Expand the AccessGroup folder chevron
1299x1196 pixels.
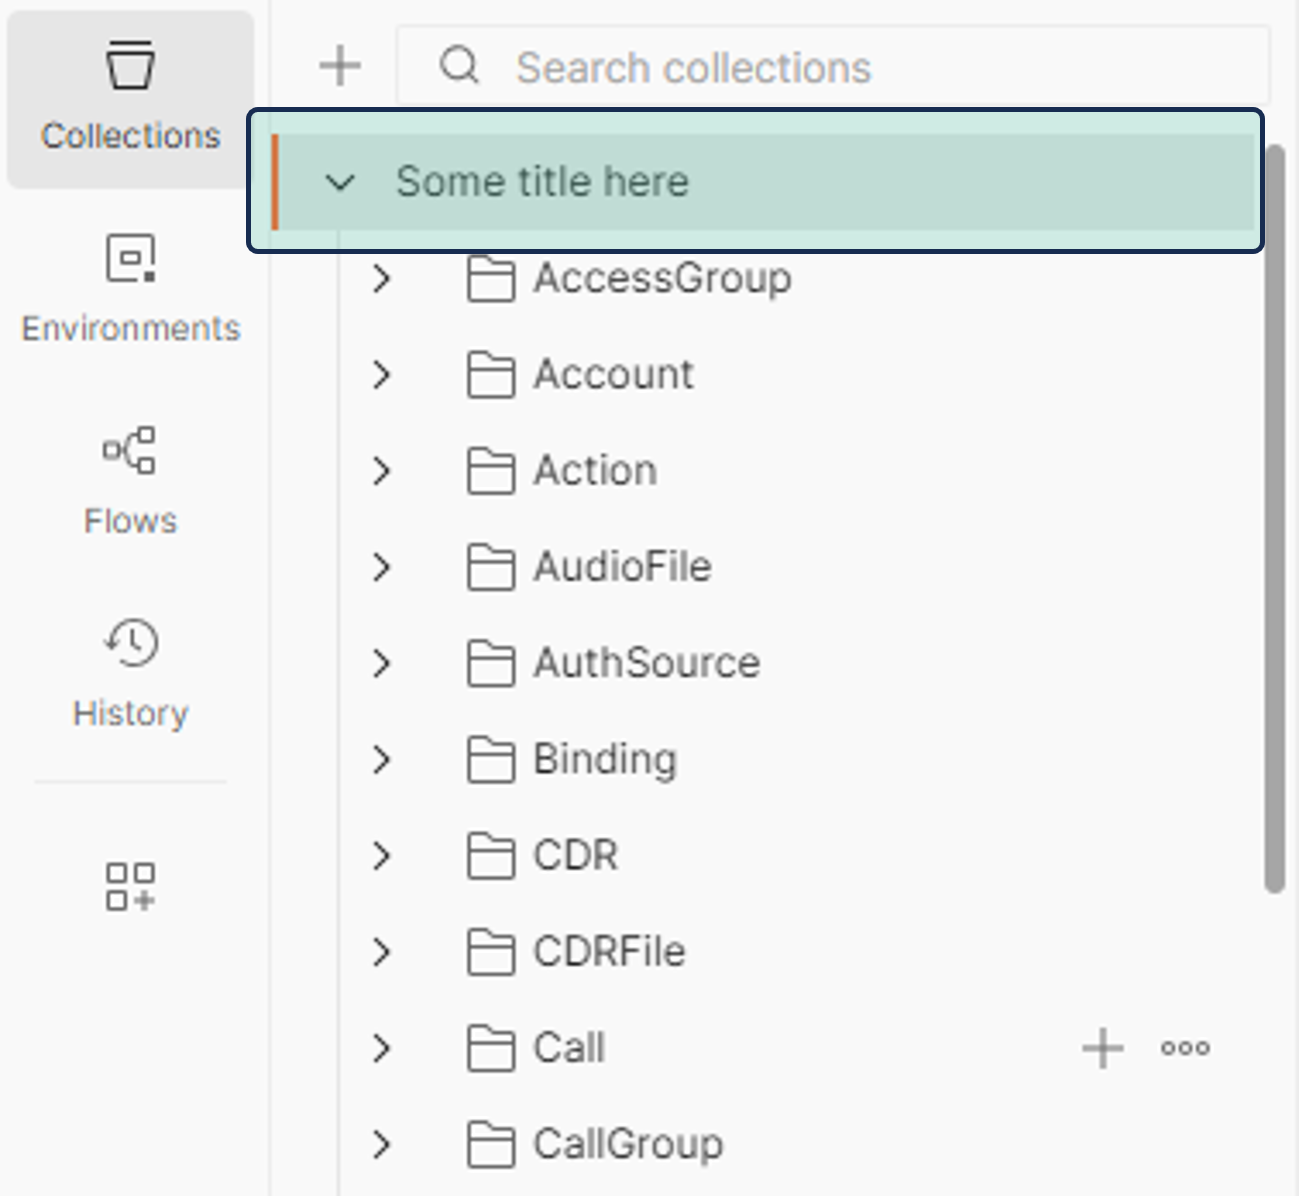point(381,278)
